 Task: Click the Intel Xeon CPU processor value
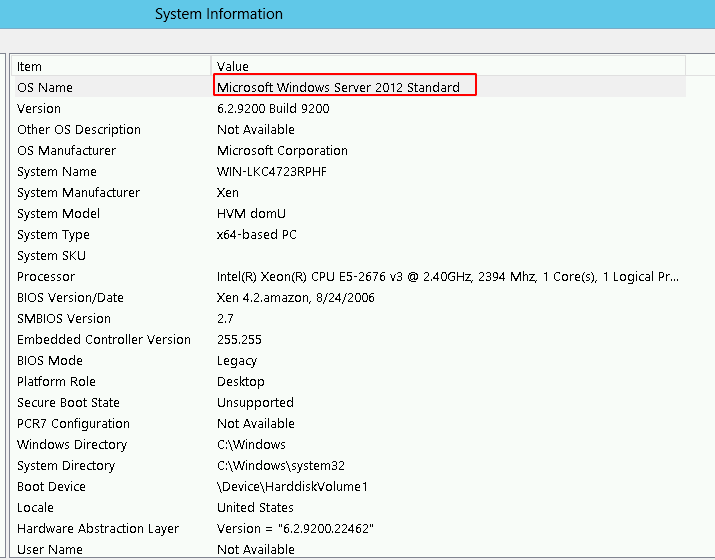tap(448, 277)
